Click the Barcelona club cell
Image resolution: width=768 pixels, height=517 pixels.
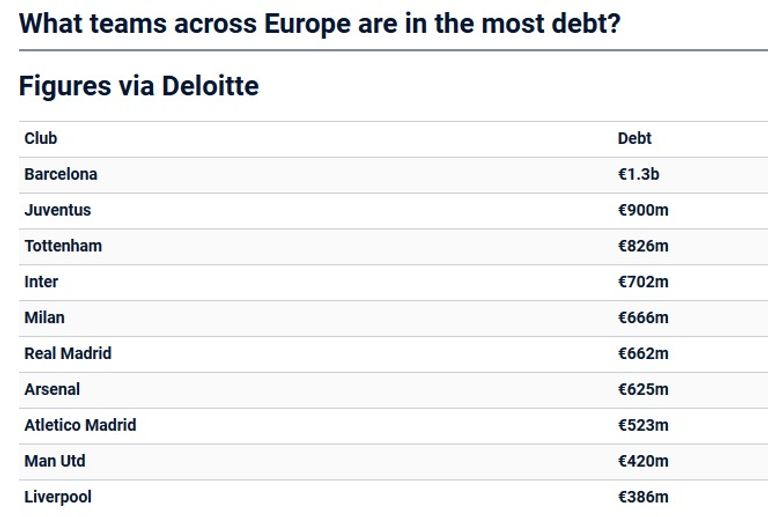click(61, 174)
